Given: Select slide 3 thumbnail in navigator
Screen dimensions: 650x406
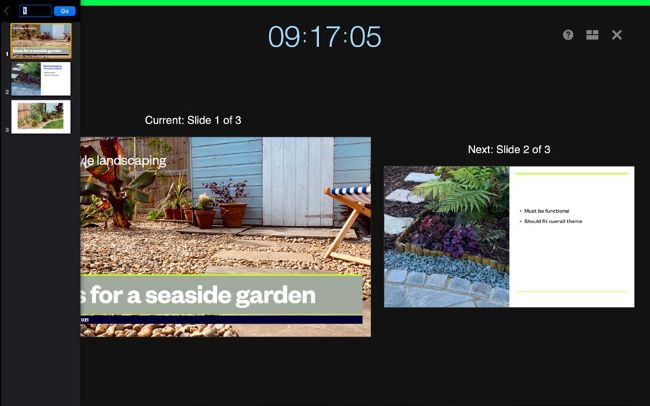Looking at the screenshot, I should click(41, 117).
